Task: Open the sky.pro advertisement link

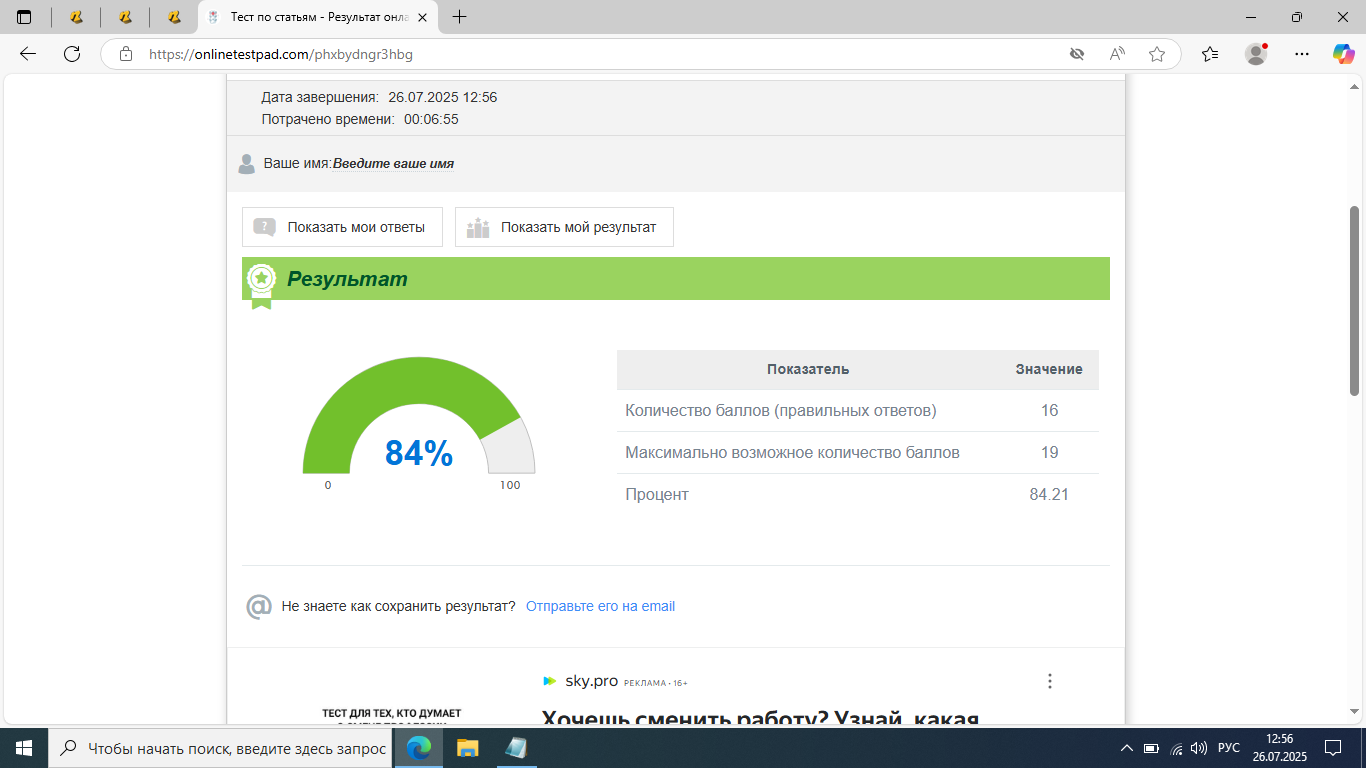Action: pos(591,681)
